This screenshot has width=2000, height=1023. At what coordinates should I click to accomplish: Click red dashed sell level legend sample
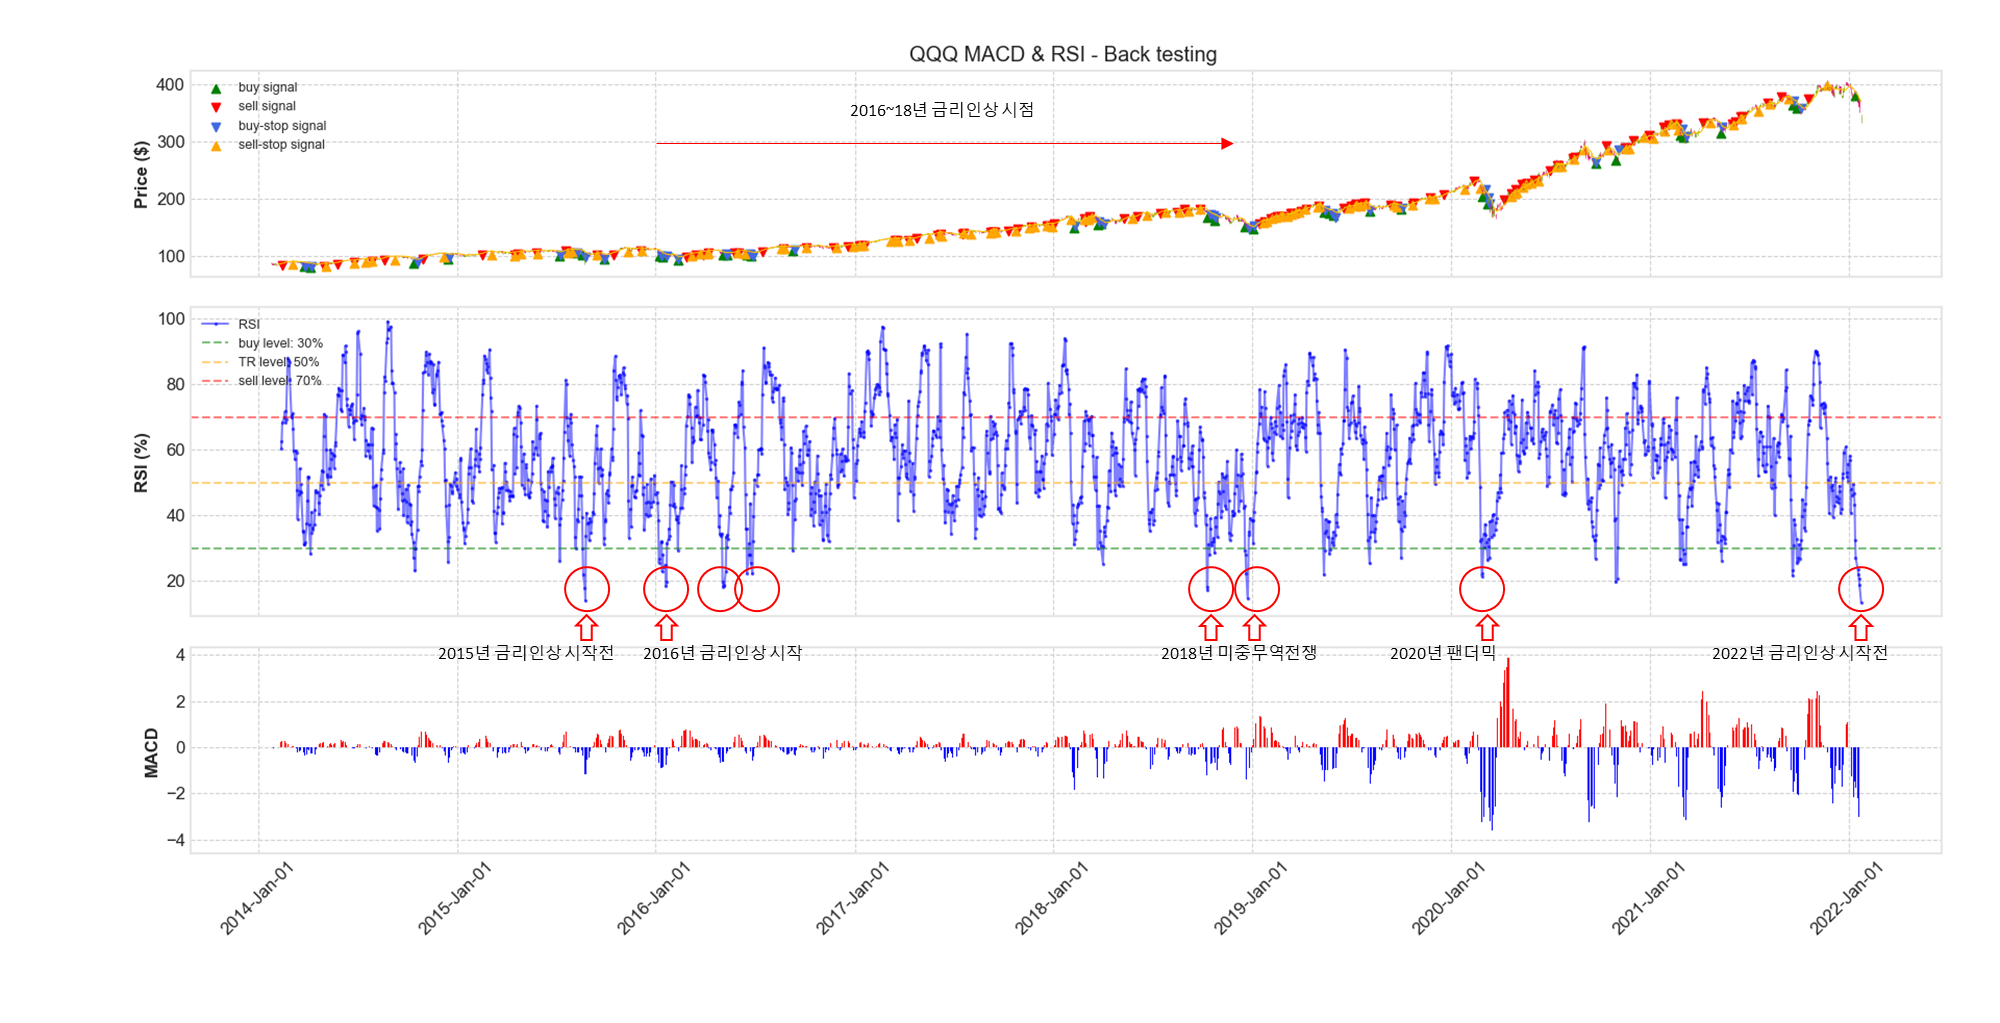pos(216,381)
